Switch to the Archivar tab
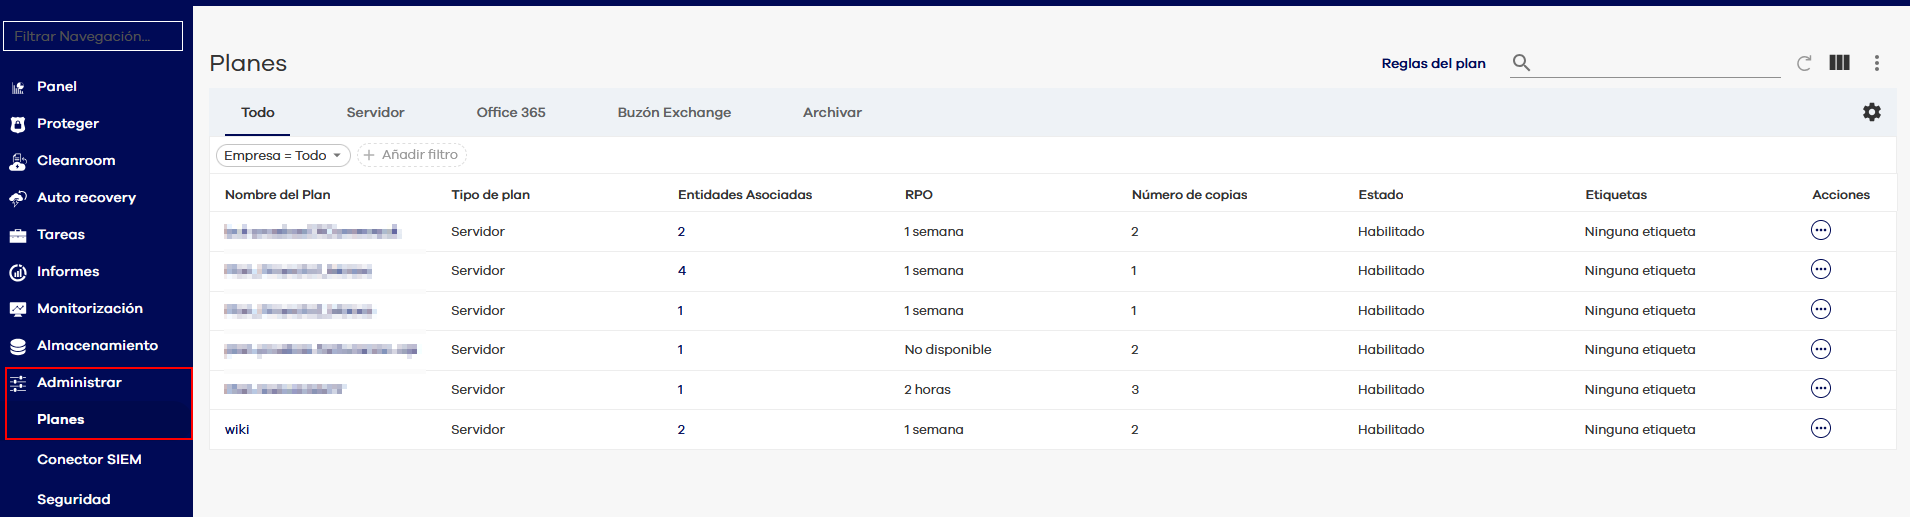The image size is (1910, 517). [x=832, y=112]
